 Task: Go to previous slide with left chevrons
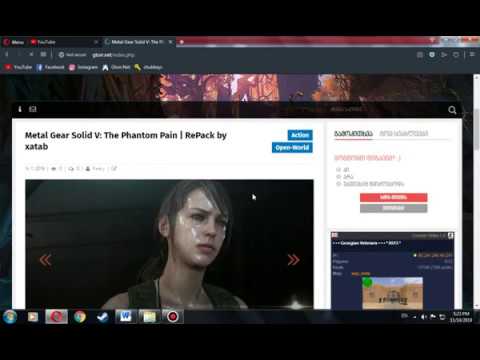point(45,260)
